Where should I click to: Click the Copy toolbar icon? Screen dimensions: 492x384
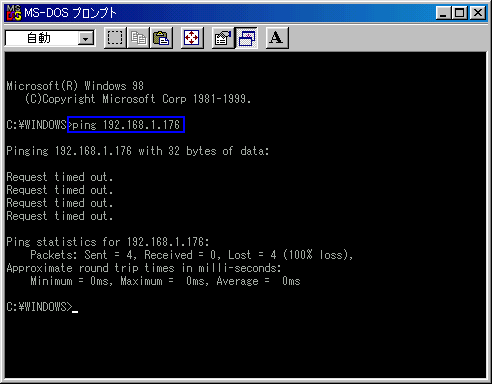(x=138, y=38)
